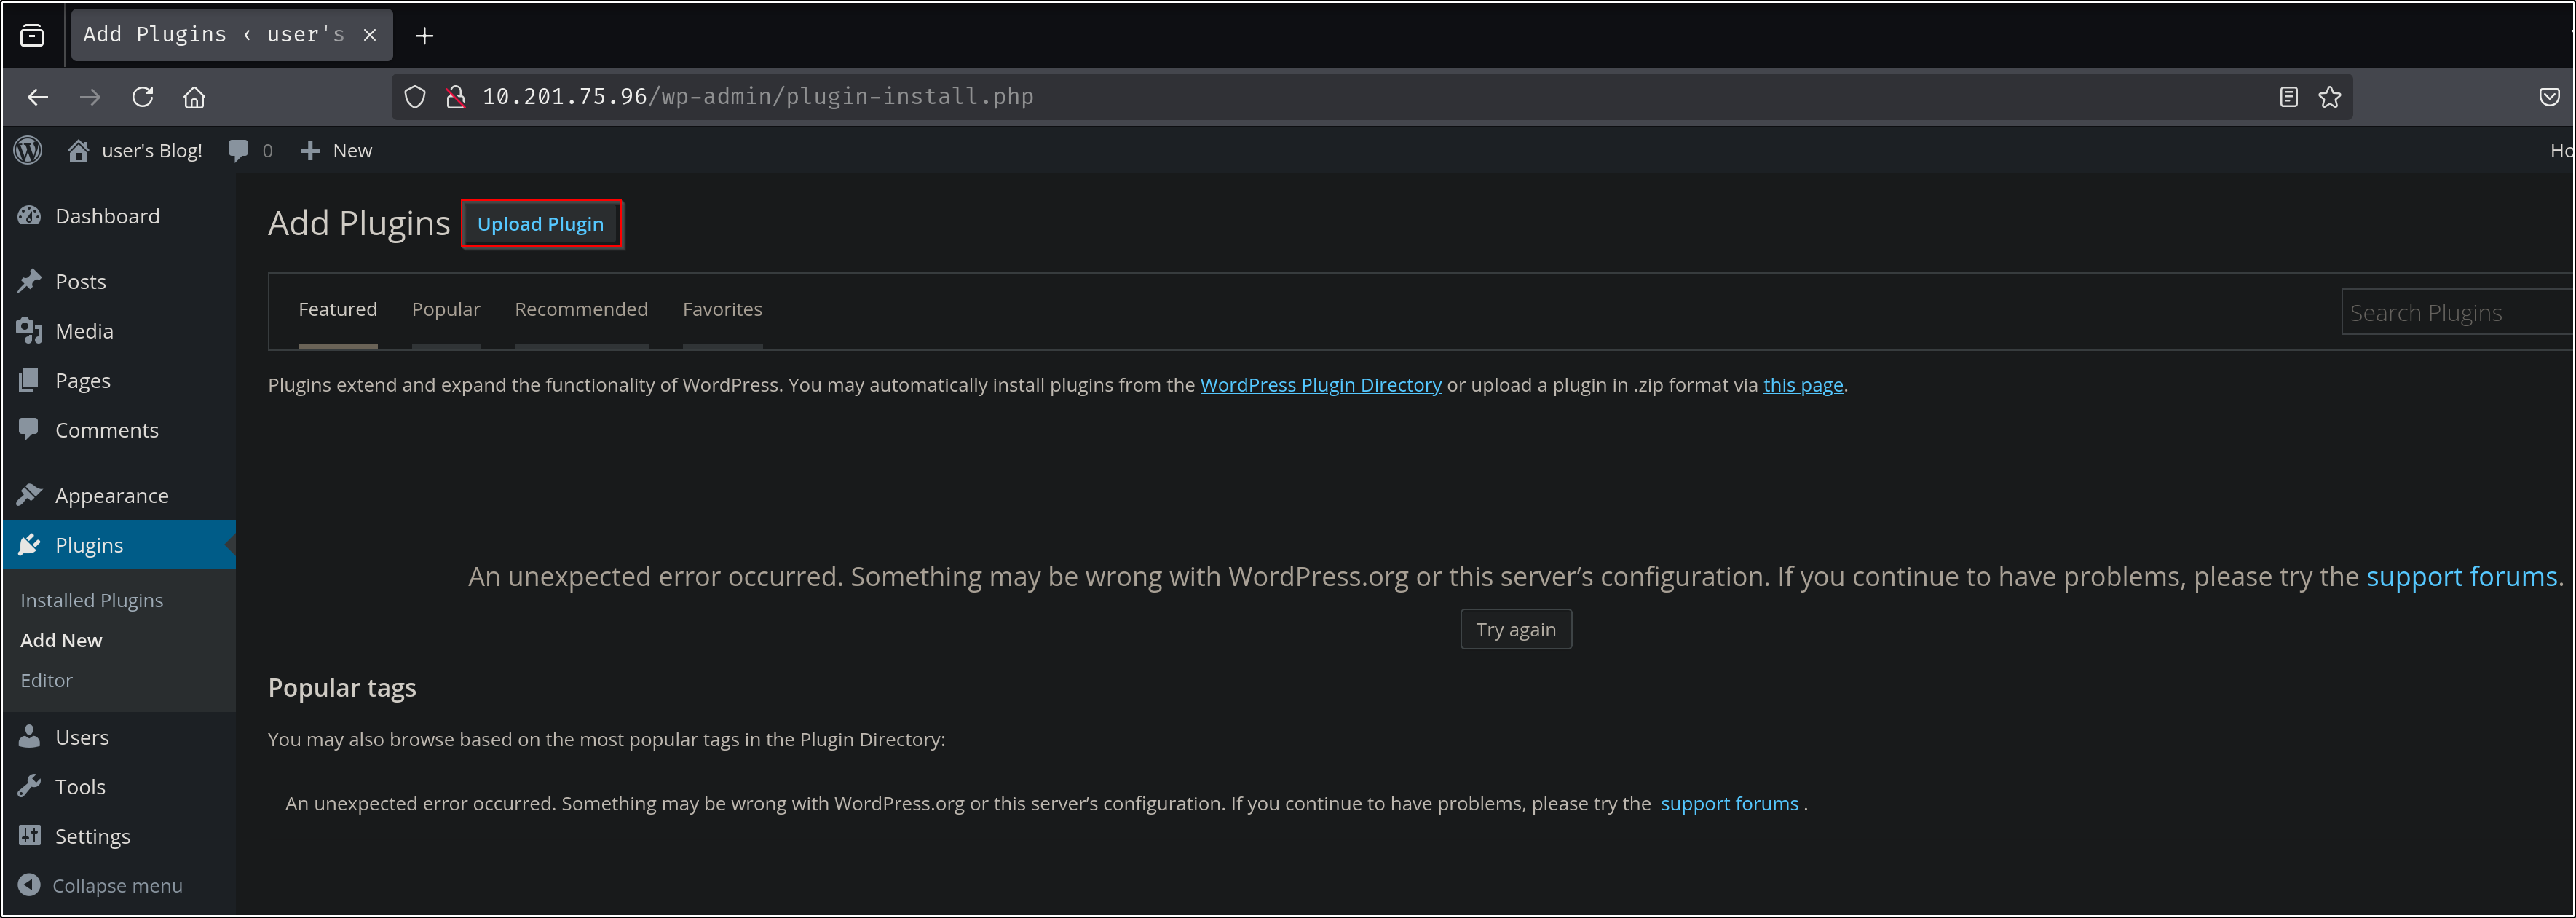This screenshot has height=918, width=2576.
Task: Reload the page with refresh icon
Action: (x=143, y=97)
